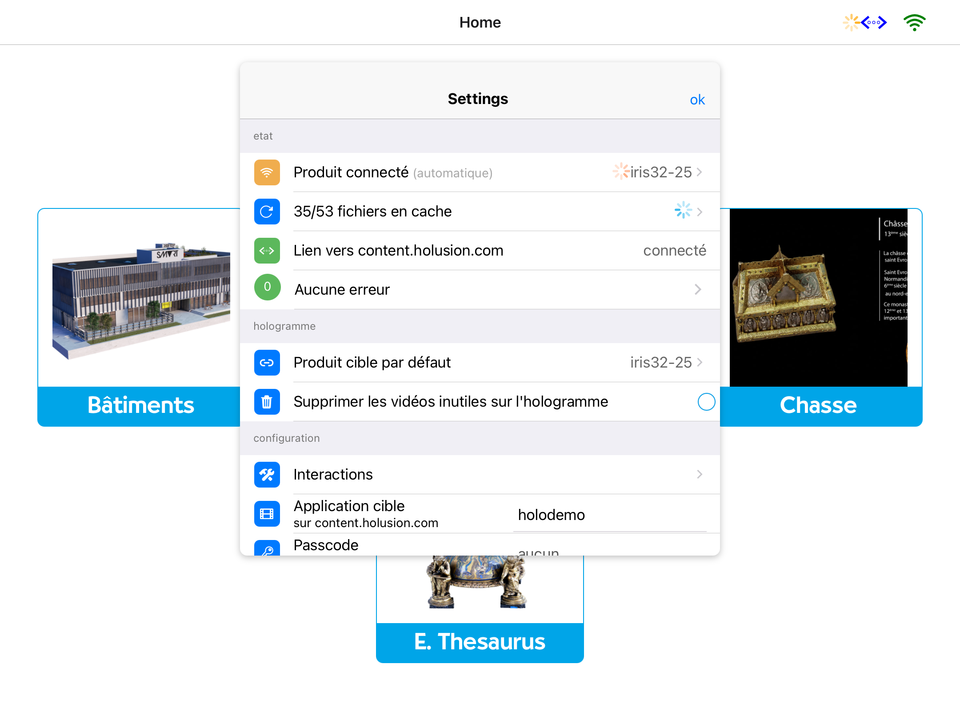The width and height of the screenshot is (960, 720).
Task: Edit the holodemo application cible field
Action: (x=600, y=514)
